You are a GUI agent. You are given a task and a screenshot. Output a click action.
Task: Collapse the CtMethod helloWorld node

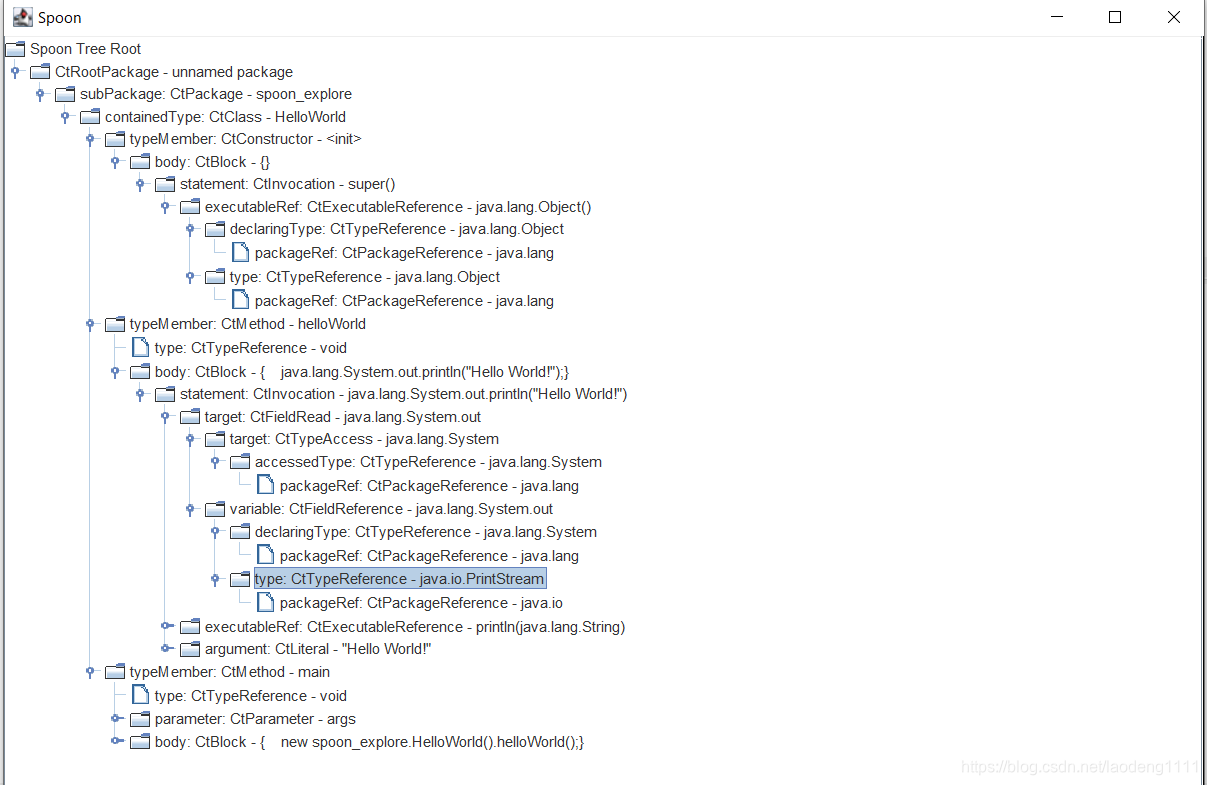tap(90, 324)
